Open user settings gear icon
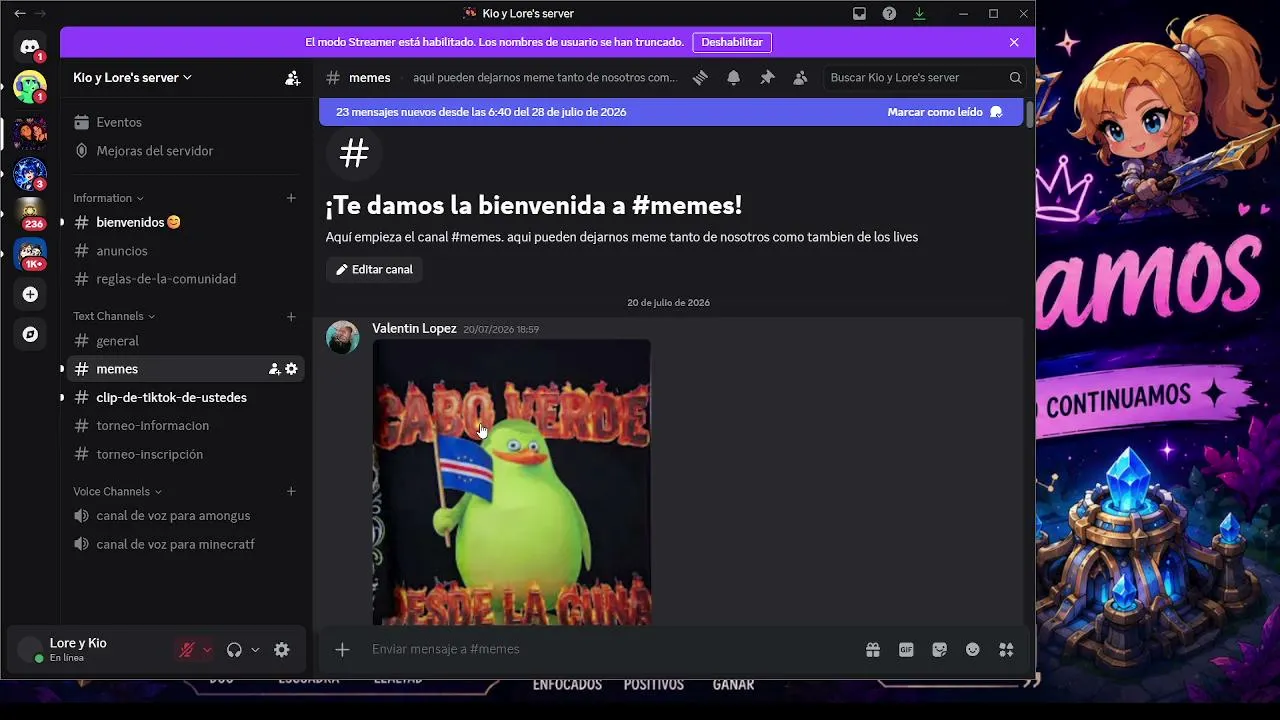Screen dimensions: 1280x720 tap(282, 650)
